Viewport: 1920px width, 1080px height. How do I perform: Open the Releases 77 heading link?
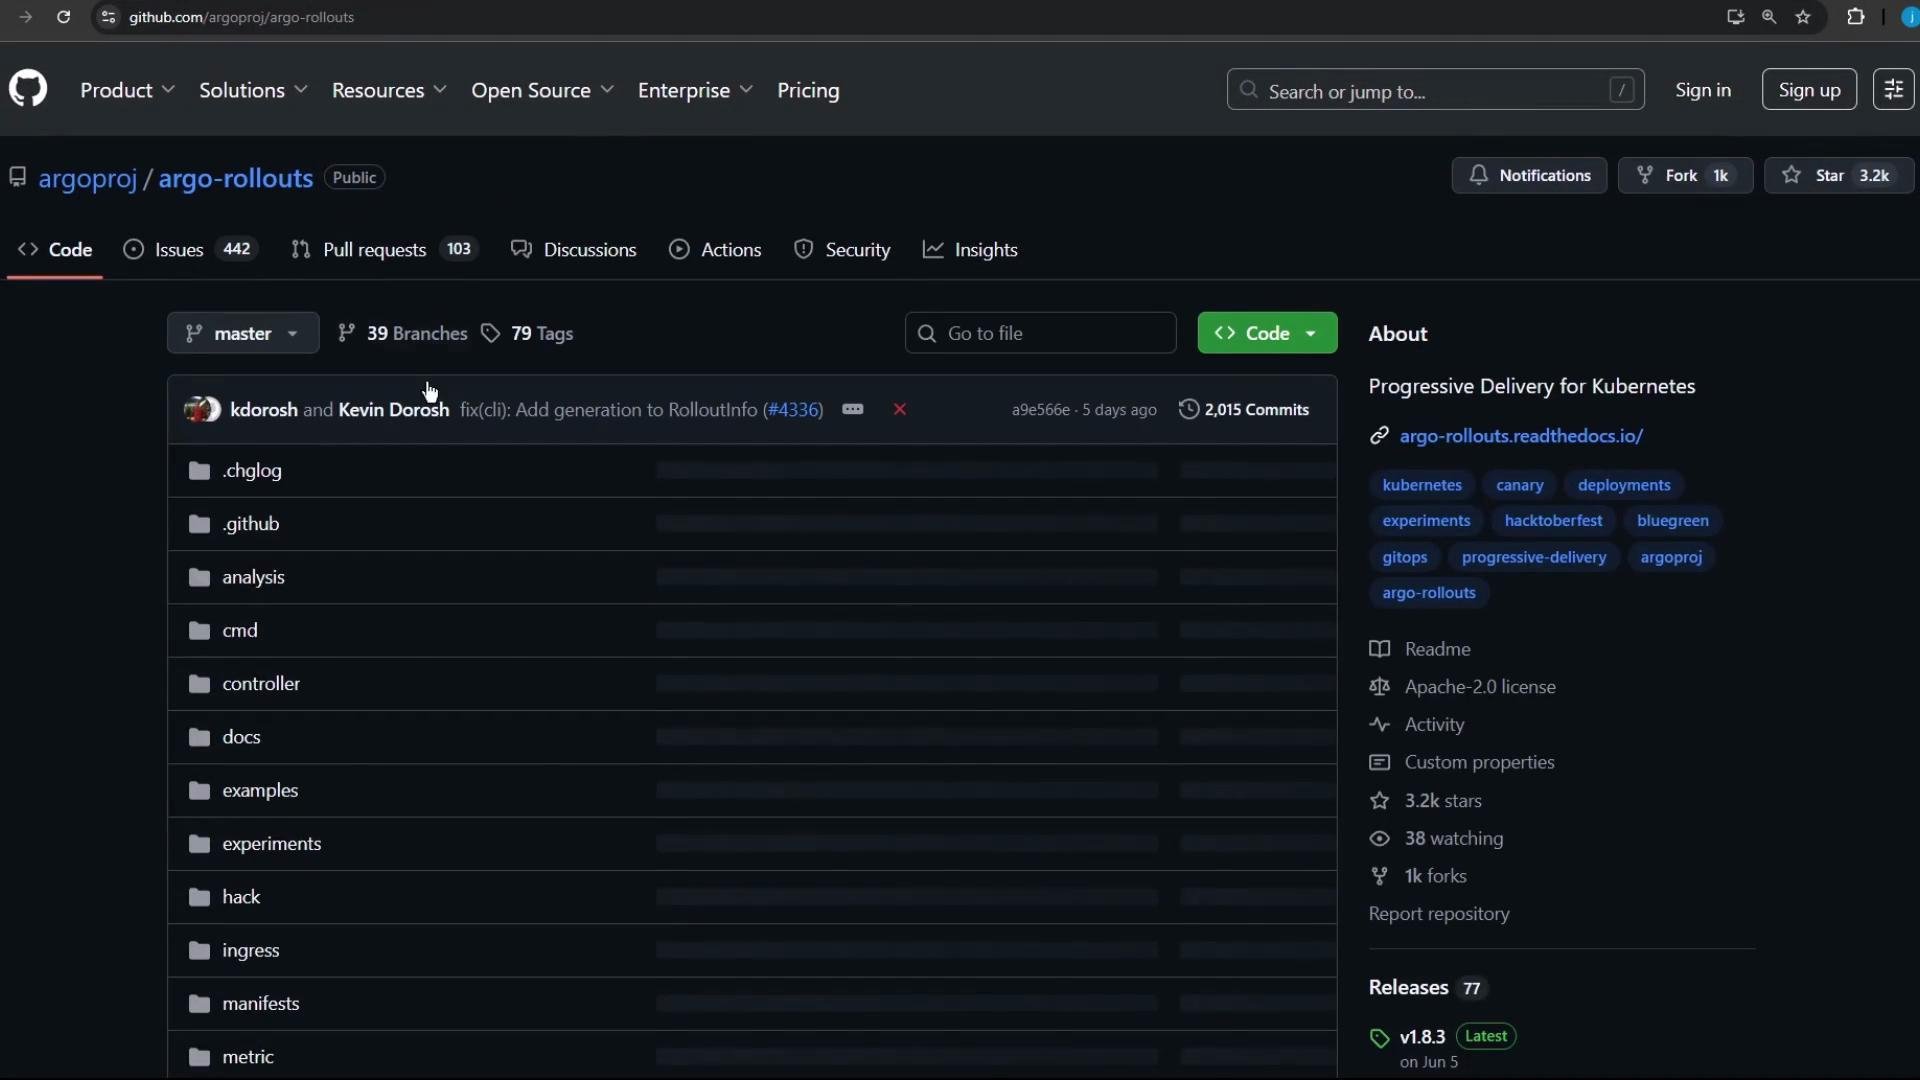click(1427, 988)
